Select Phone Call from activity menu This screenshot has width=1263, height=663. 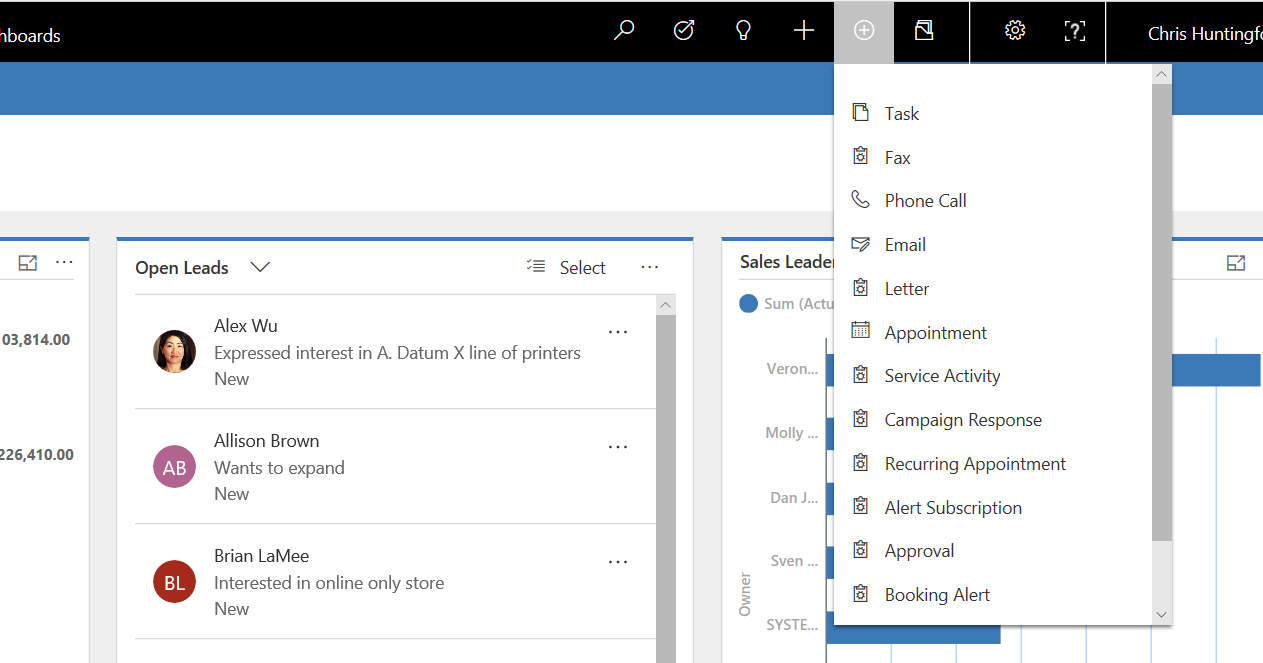point(925,201)
